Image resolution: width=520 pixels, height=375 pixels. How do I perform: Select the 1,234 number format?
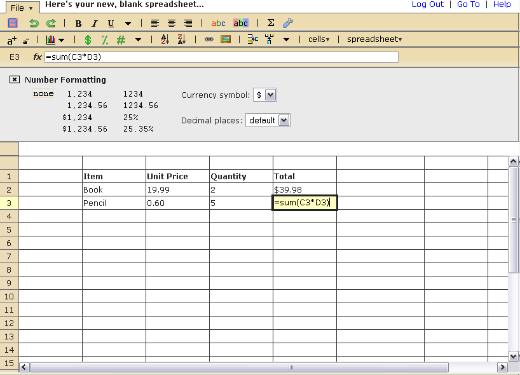point(79,94)
